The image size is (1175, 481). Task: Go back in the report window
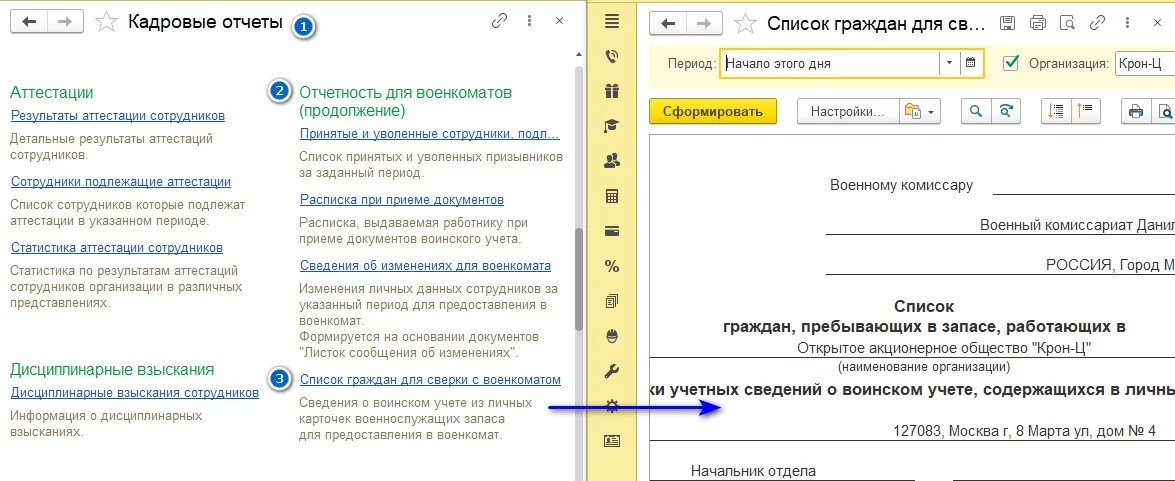pos(668,23)
